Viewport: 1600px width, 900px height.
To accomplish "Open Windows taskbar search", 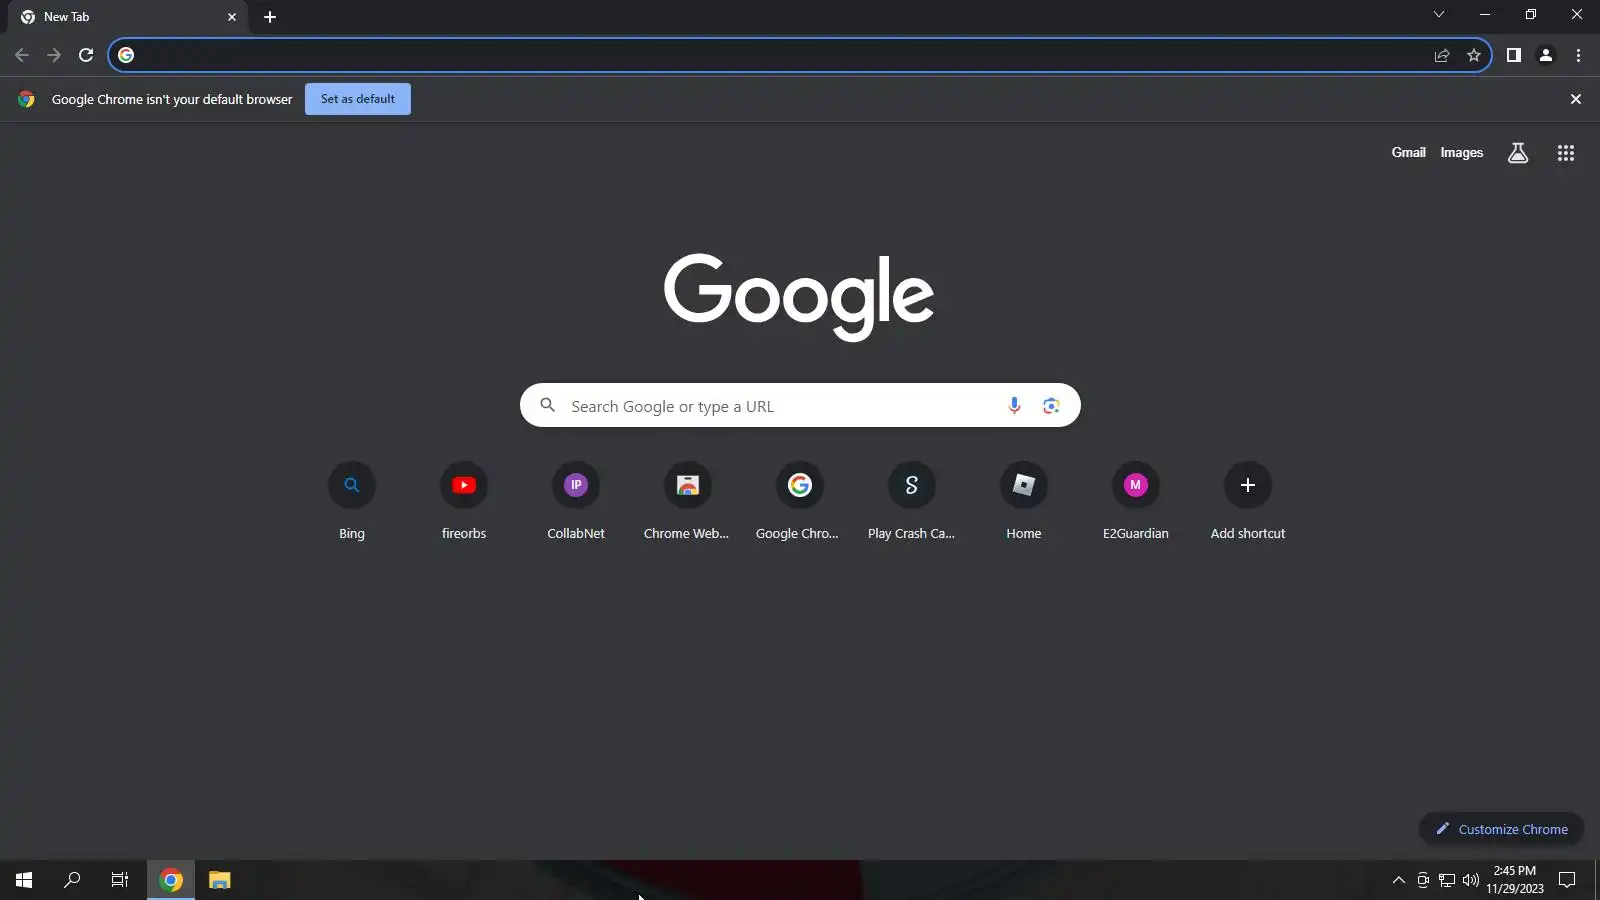I will coord(72,880).
